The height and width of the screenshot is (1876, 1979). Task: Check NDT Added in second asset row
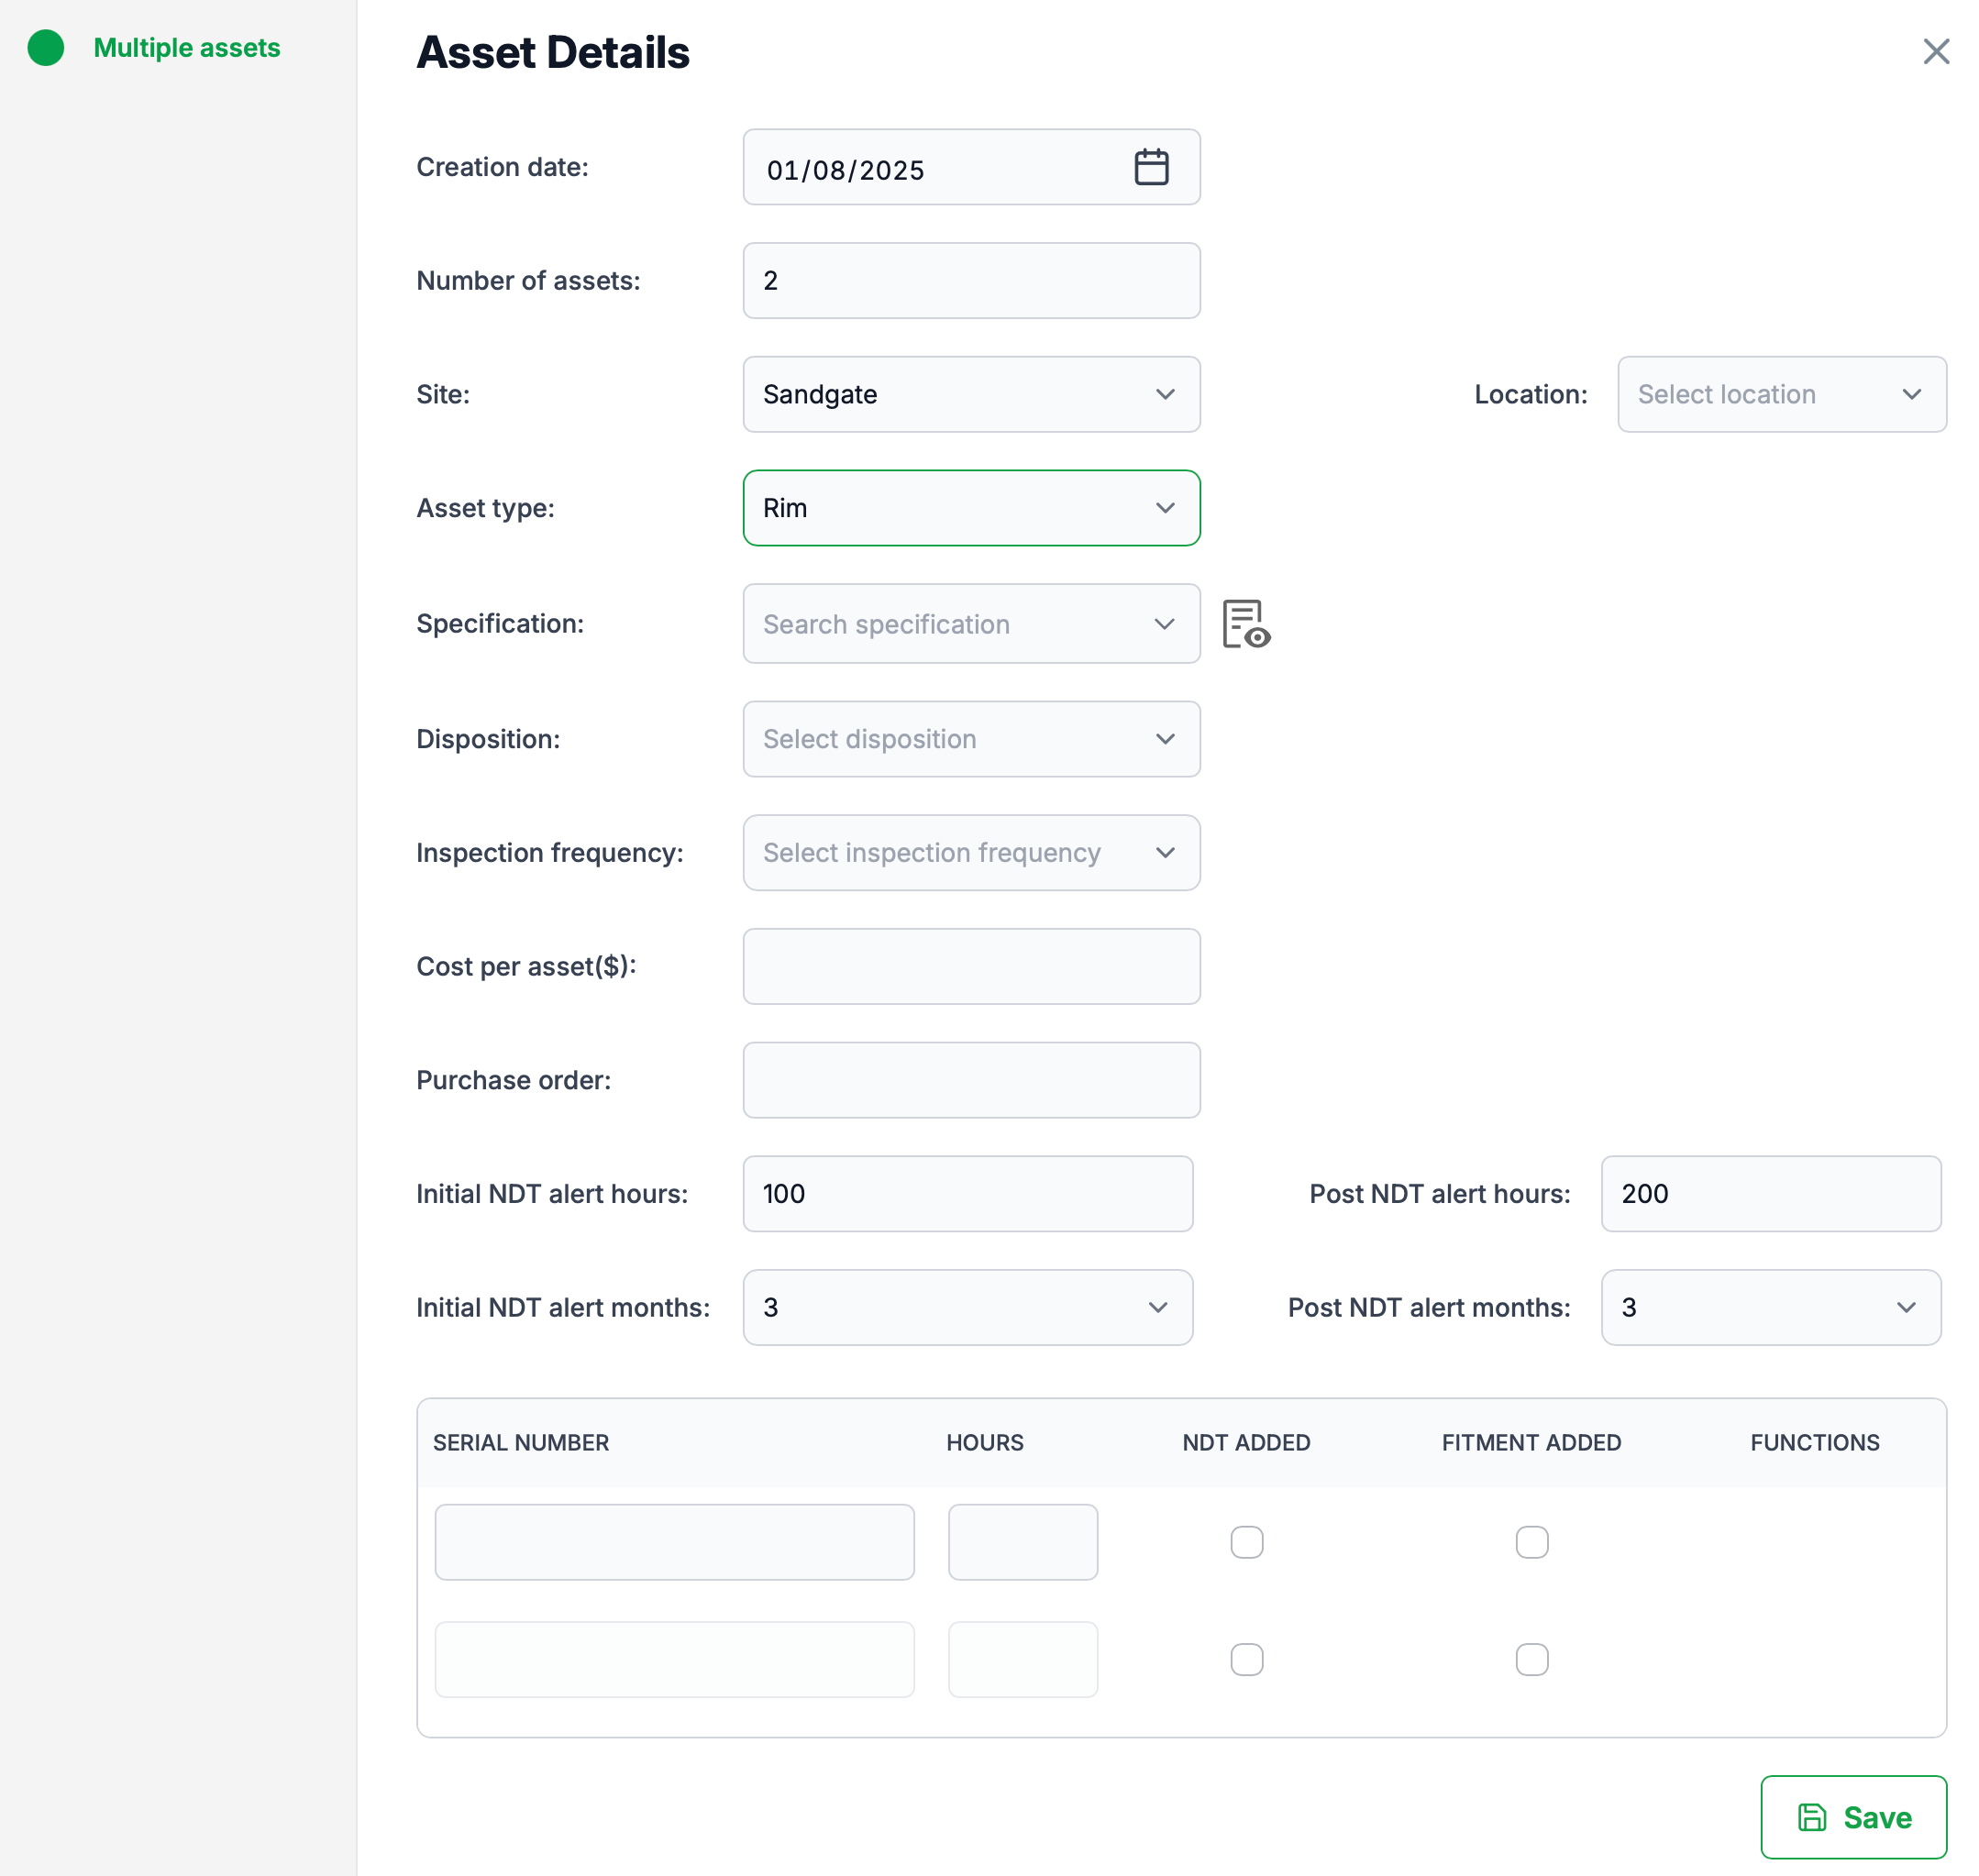point(1246,1659)
